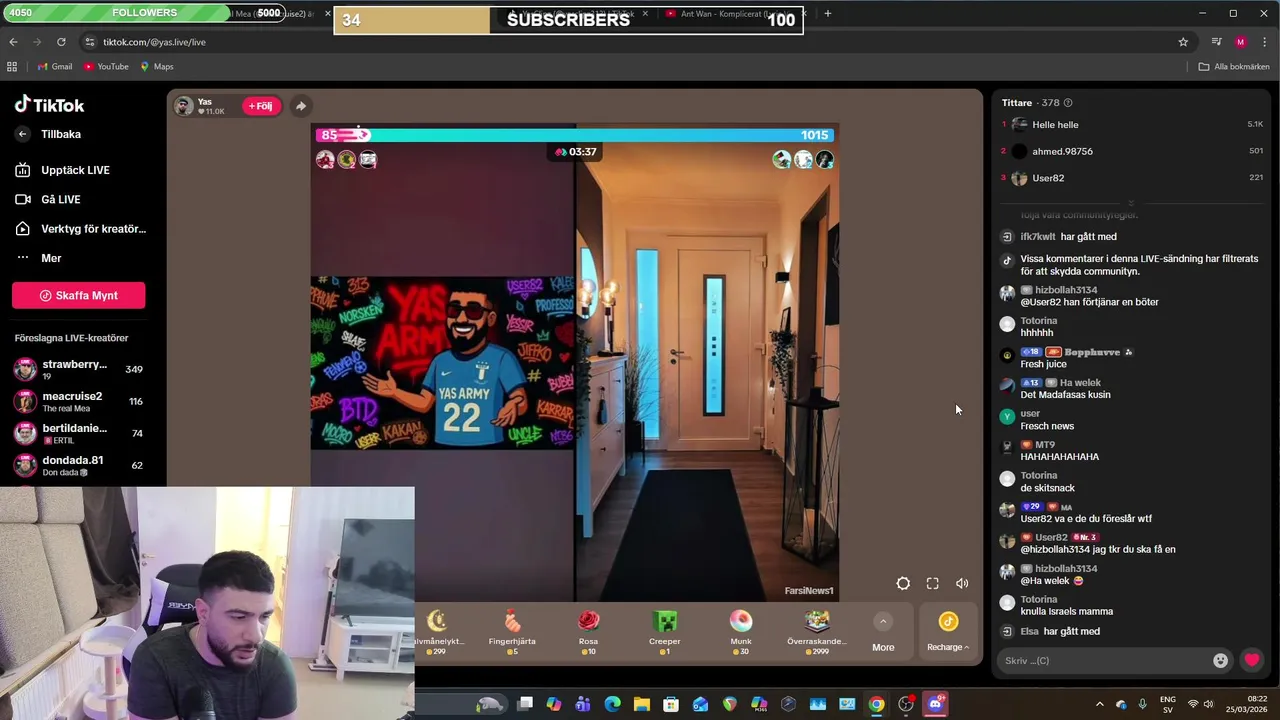Click the TikTok logo
The width and height of the screenshot is (1280, 720).
coord(49,105)
